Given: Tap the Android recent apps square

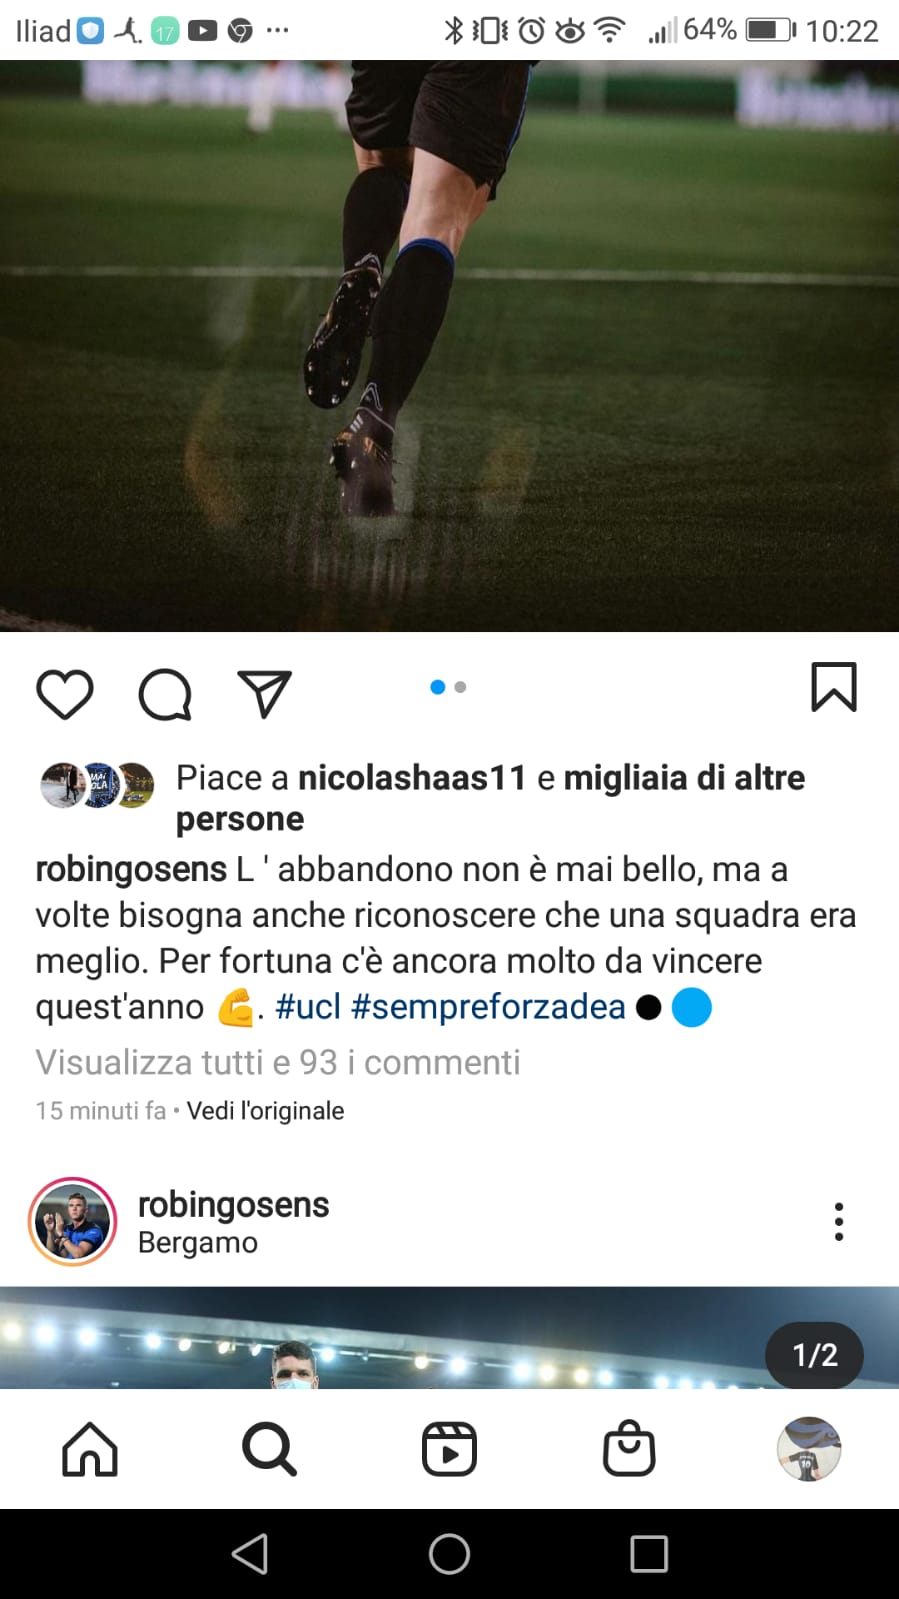Looking at the screenshot, I should 649,1554.
